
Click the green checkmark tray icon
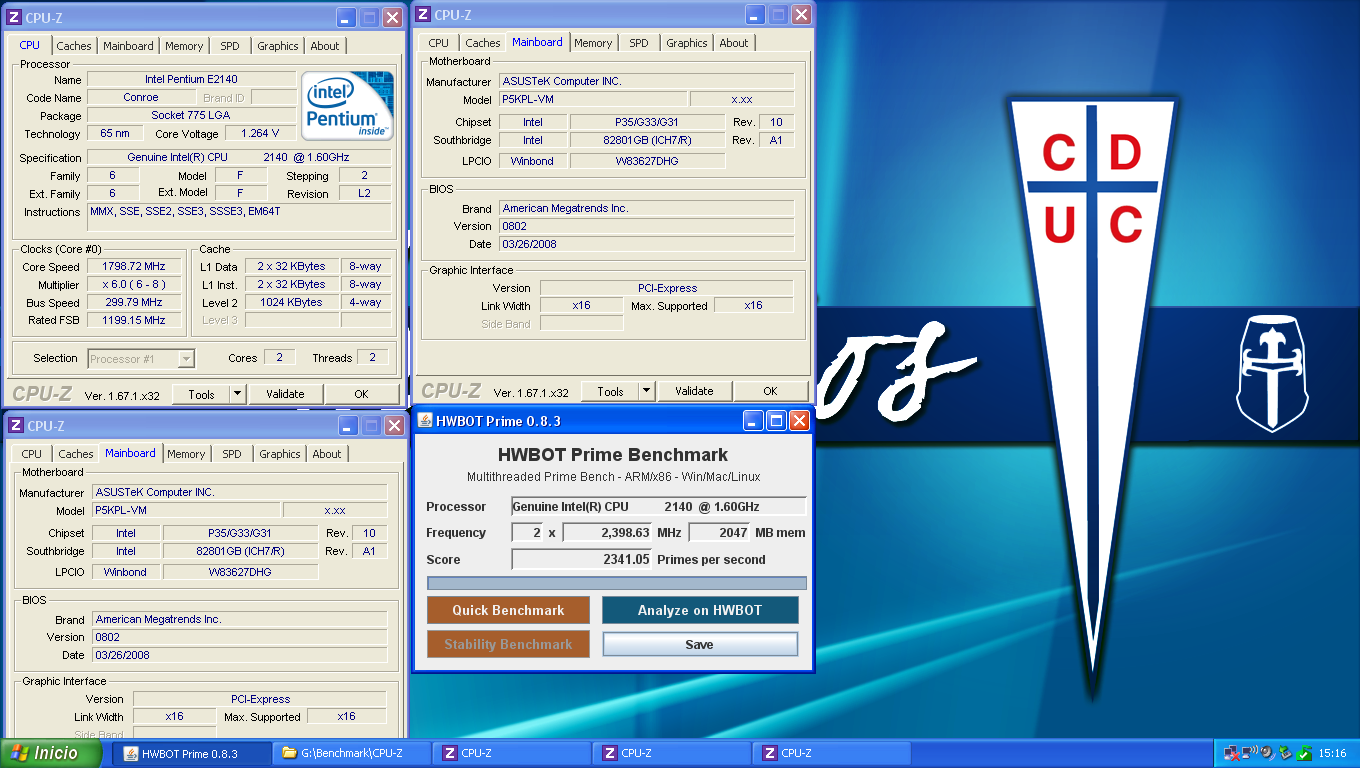click(x=1303, y=753)
